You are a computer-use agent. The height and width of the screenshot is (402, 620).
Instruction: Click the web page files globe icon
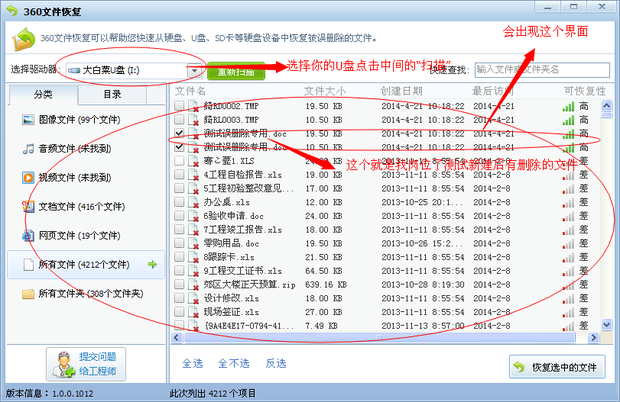tap(28, 236)
